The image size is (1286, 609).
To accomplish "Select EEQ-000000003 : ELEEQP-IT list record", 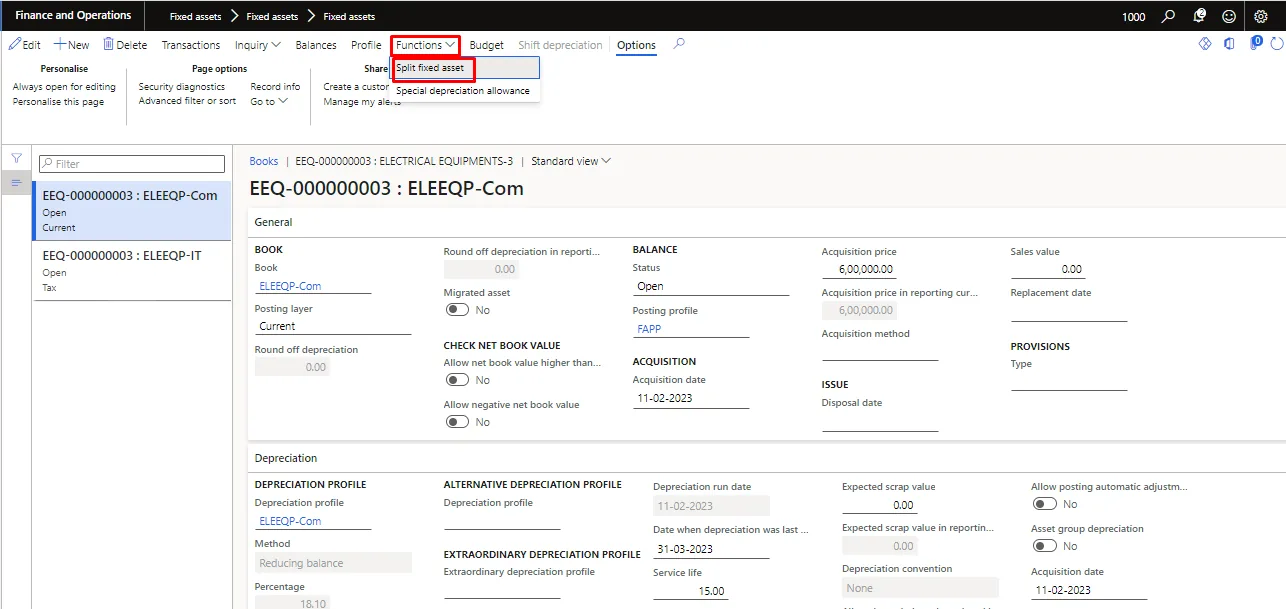I will pos(132,271).
